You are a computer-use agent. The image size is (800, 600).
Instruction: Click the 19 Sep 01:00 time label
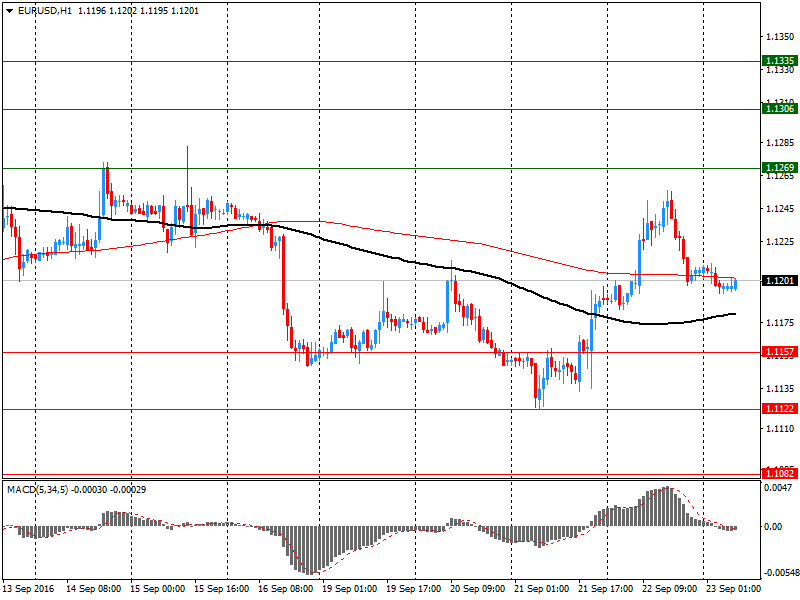349,589
